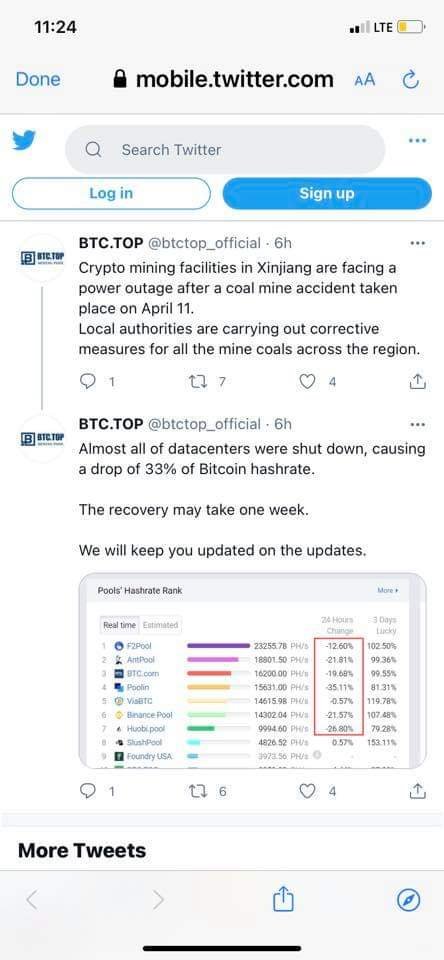Share the first BTC.TOP tweet
Screen dimensions: 444x960
[417, 381]
